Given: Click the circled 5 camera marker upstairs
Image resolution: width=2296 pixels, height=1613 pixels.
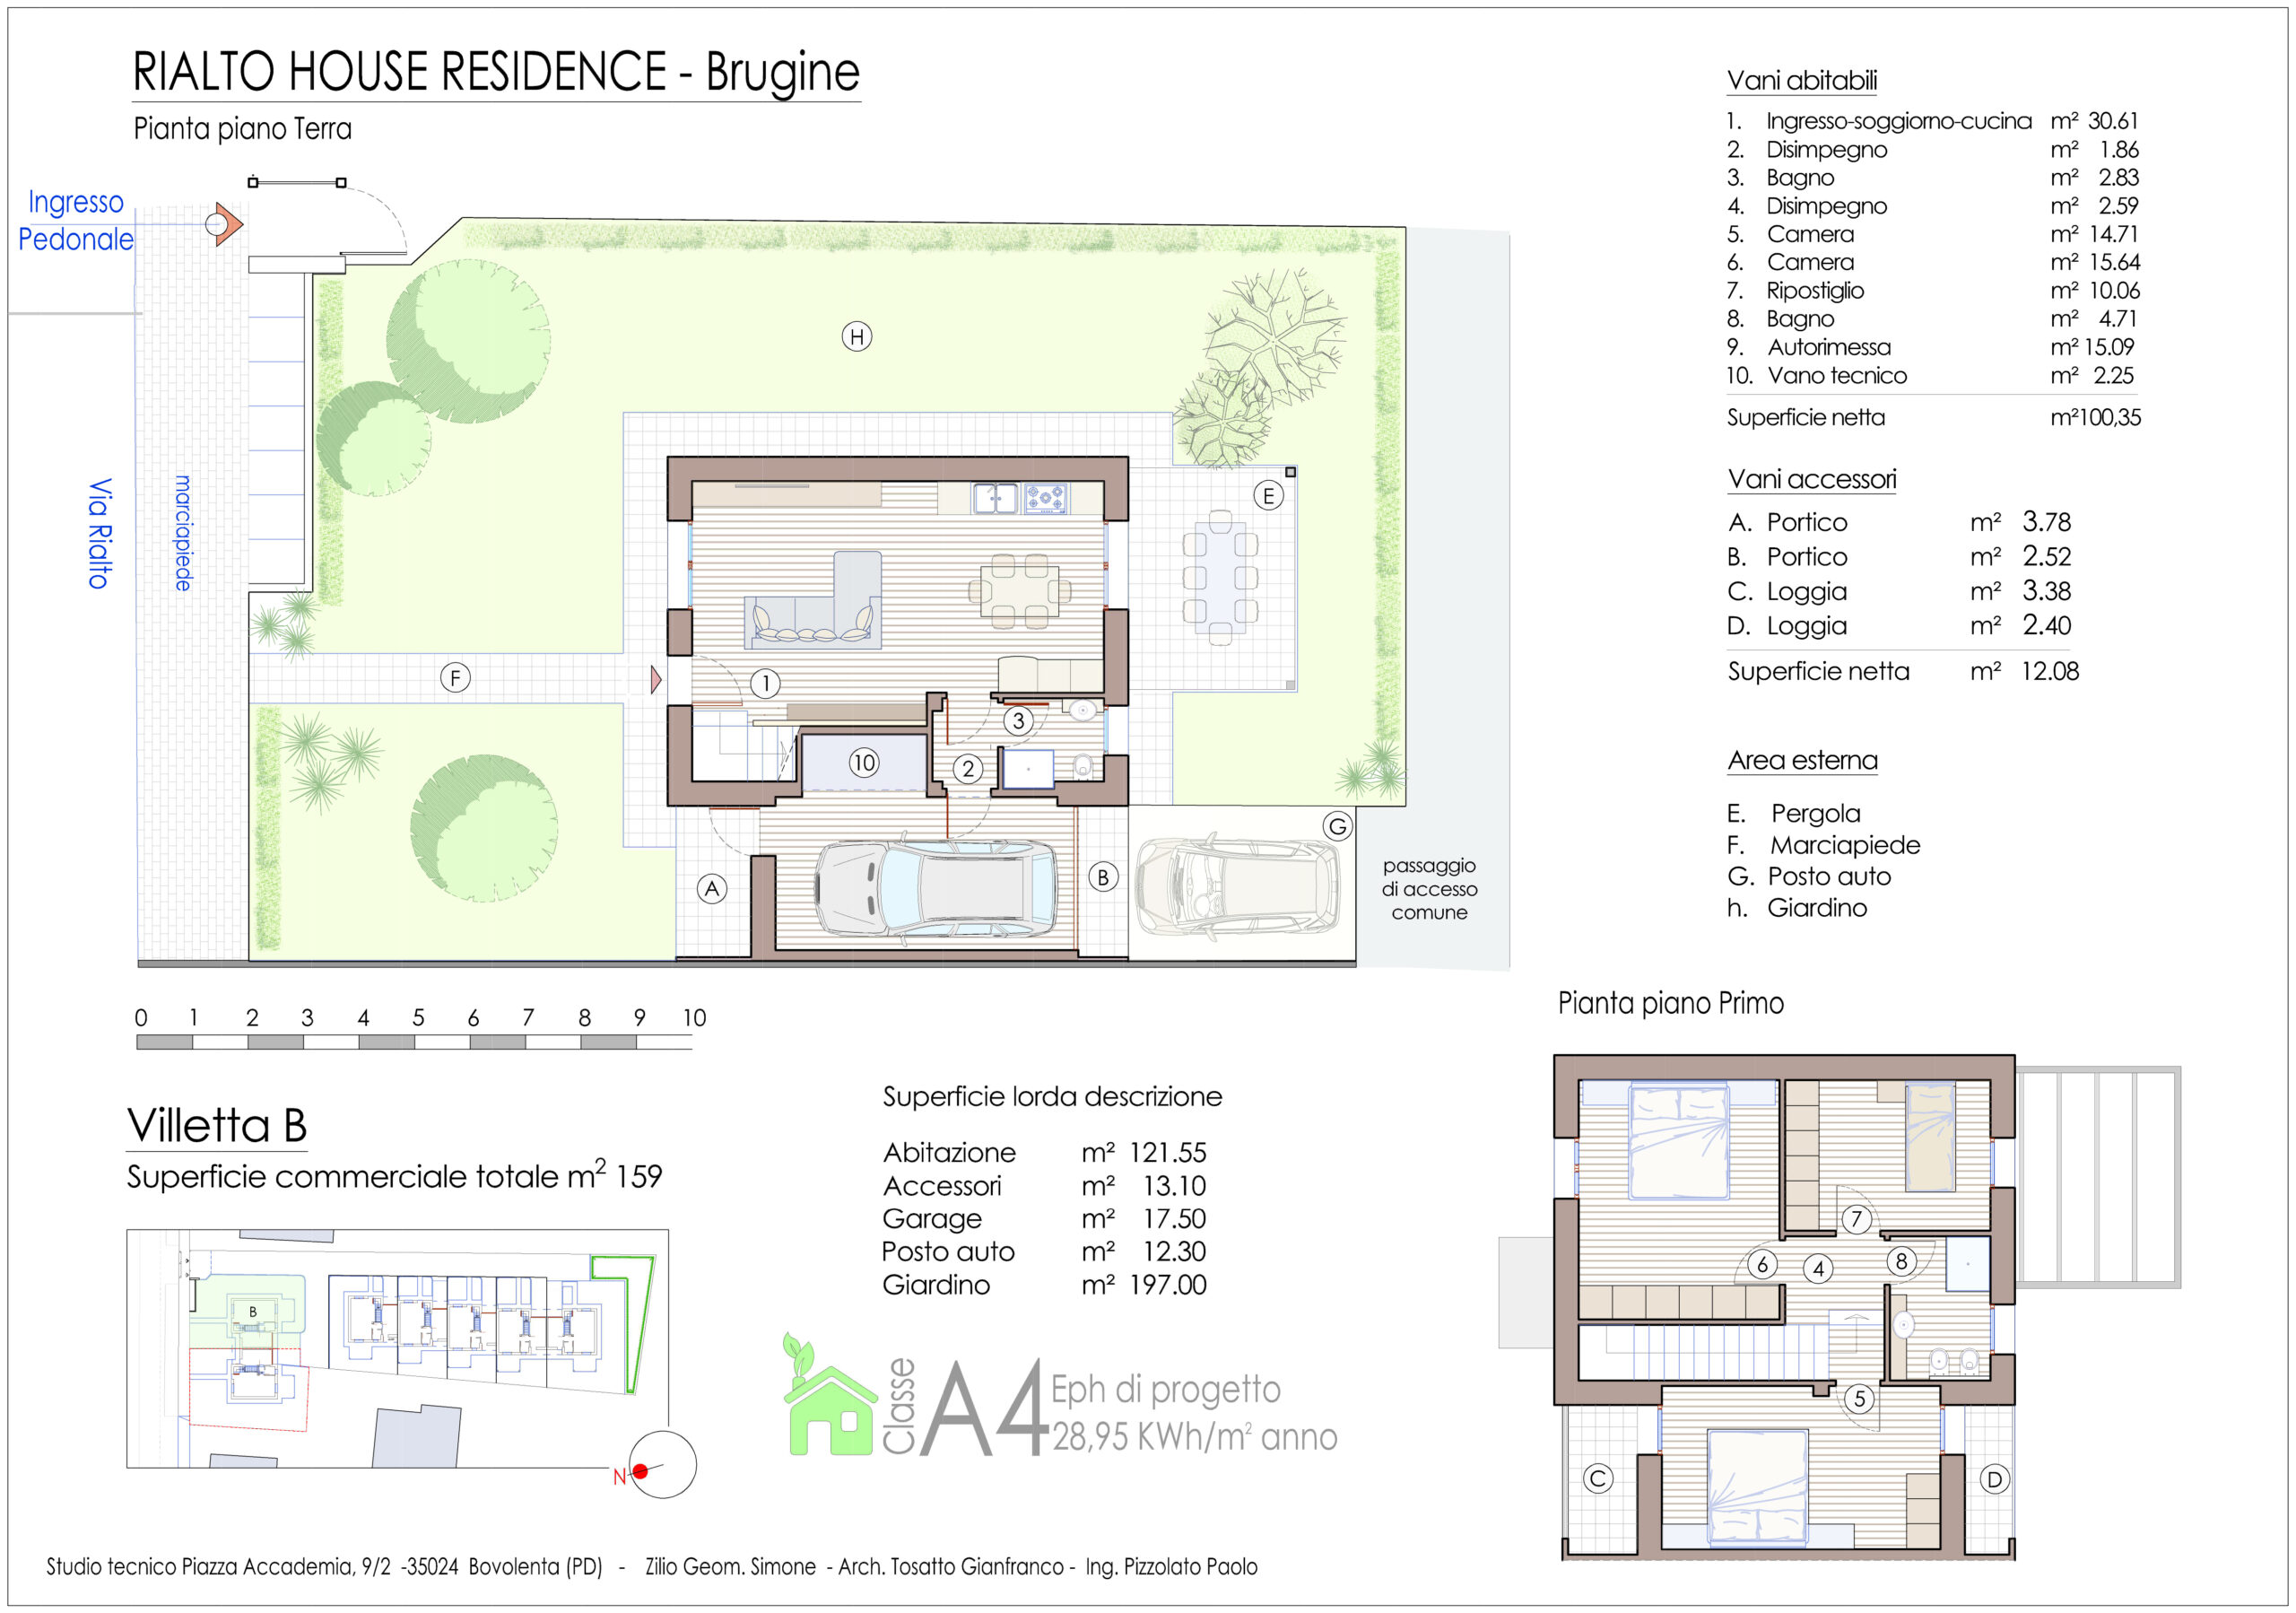Looking at the screenshot, I should 1859,1398.
